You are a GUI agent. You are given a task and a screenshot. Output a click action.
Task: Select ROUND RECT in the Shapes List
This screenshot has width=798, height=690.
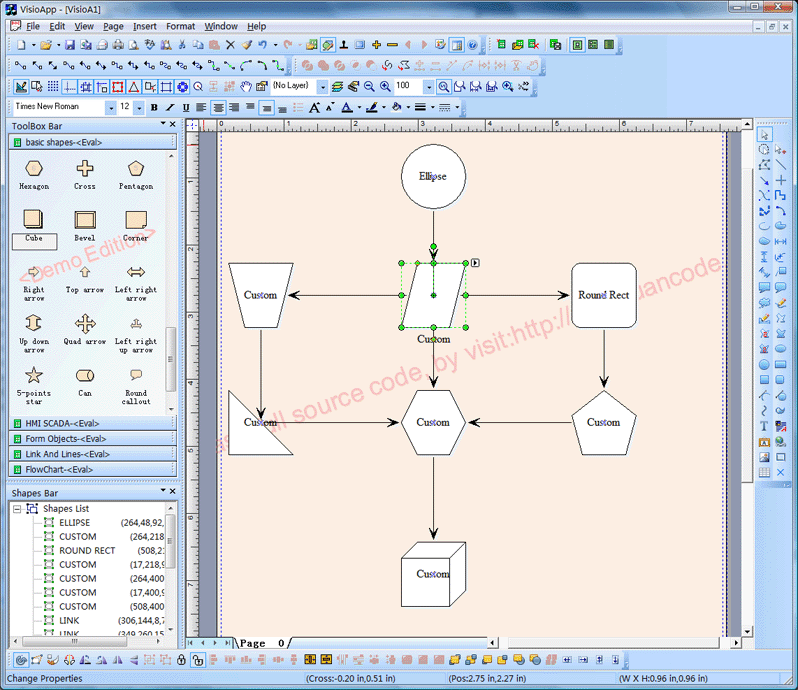click(87, 551)
